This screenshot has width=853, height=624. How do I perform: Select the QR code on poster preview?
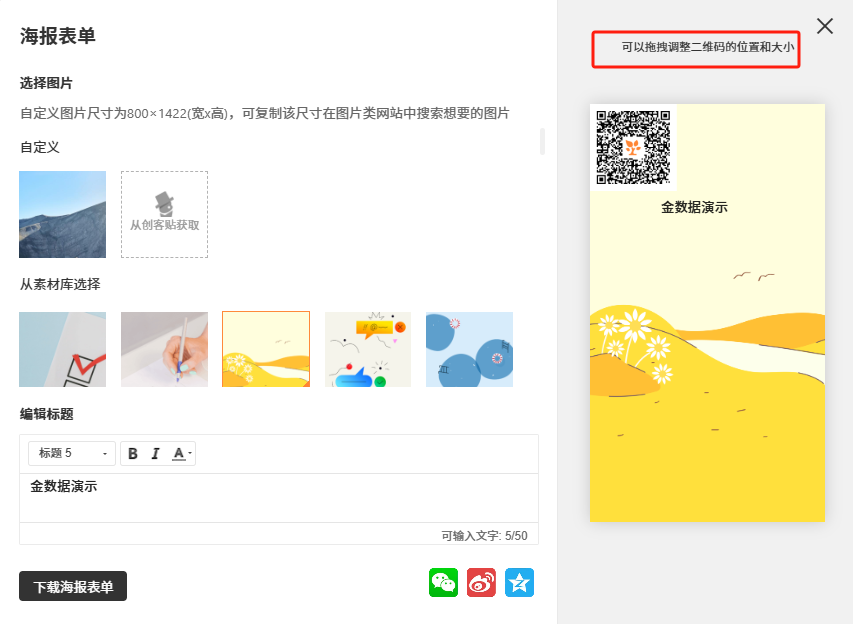(x=633, y=147)
